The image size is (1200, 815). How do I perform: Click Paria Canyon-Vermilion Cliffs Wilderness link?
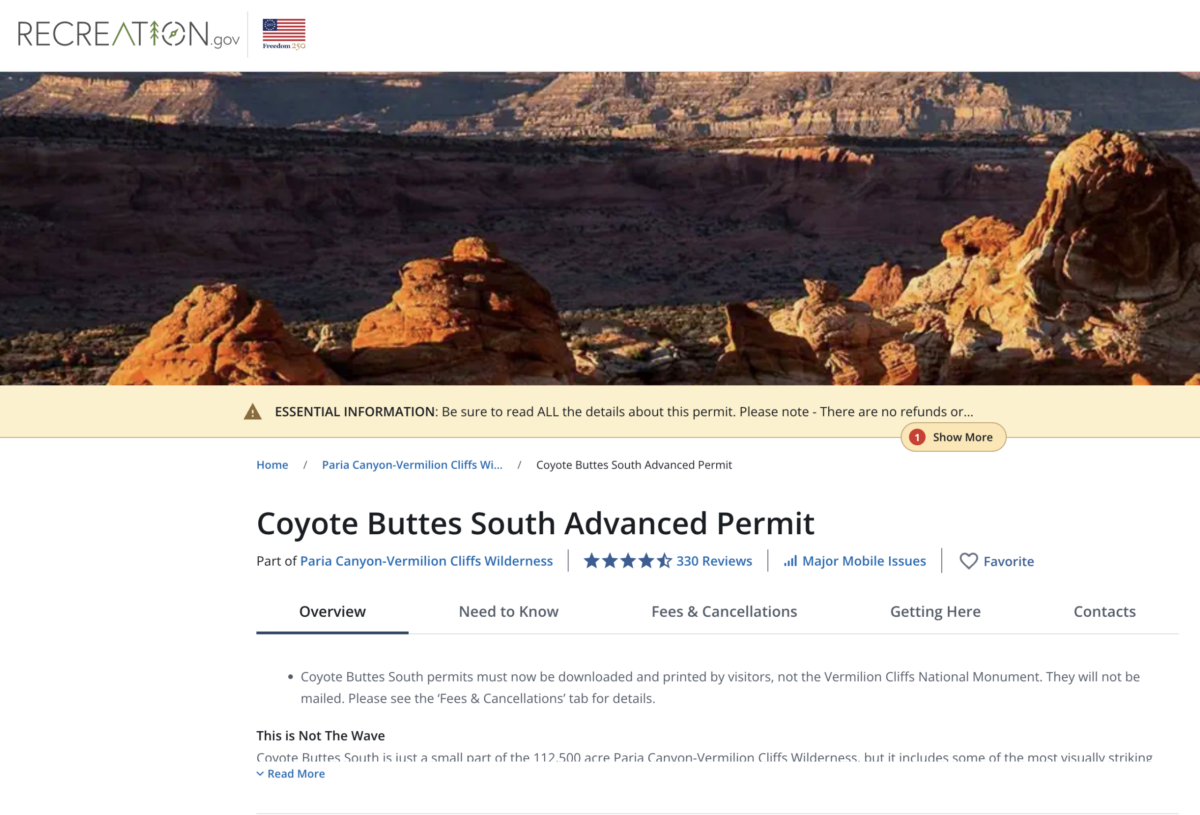pyautogui.click(x=426, y=561)
